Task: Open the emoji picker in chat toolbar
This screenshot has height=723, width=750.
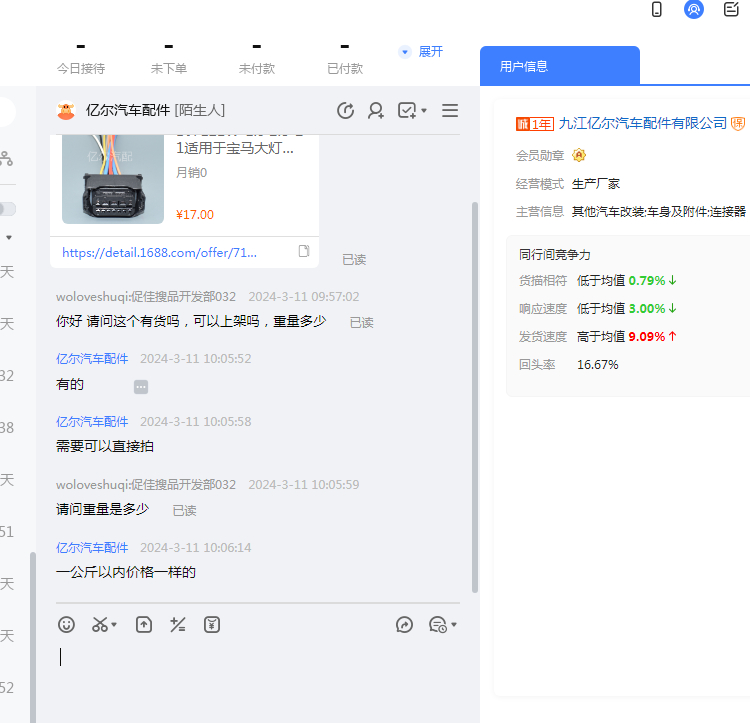Action: [66, 624]
